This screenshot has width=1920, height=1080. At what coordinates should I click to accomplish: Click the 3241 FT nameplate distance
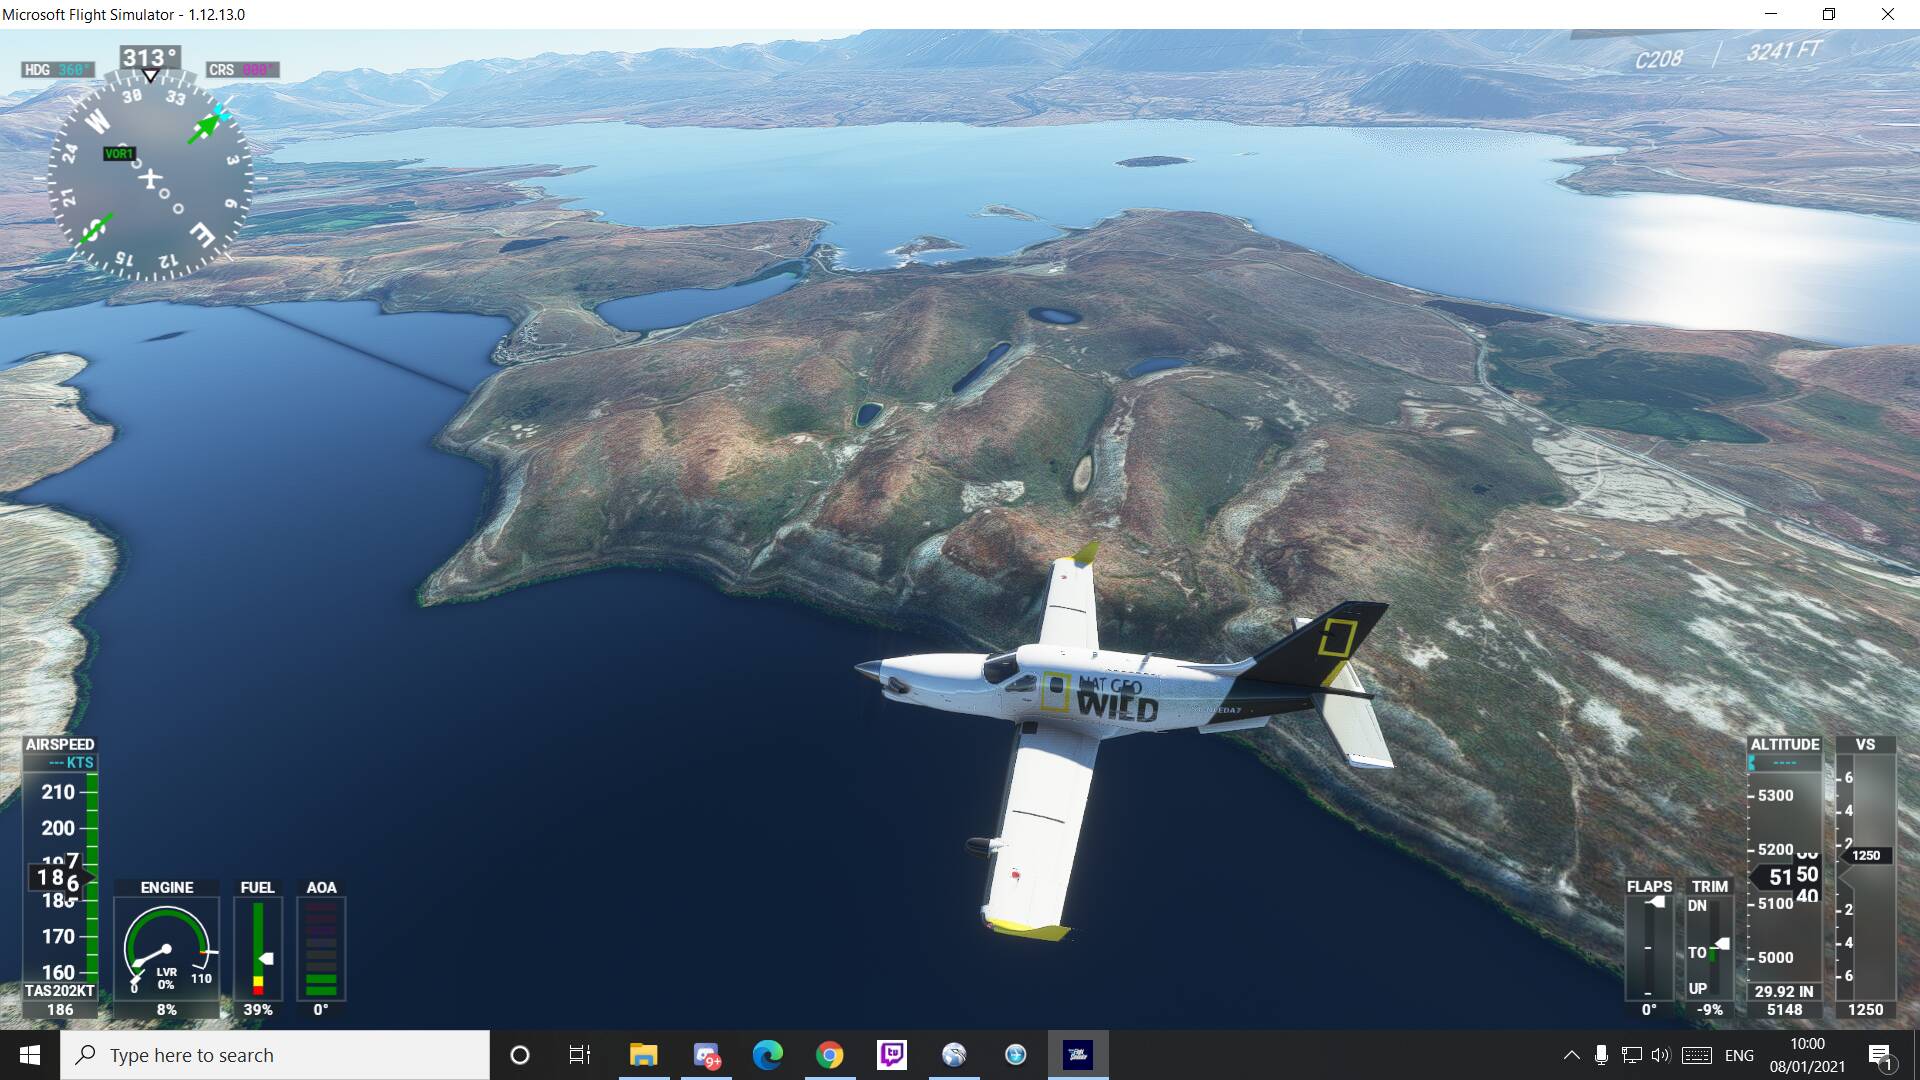pyautogui.click(x=1784, y=51)
